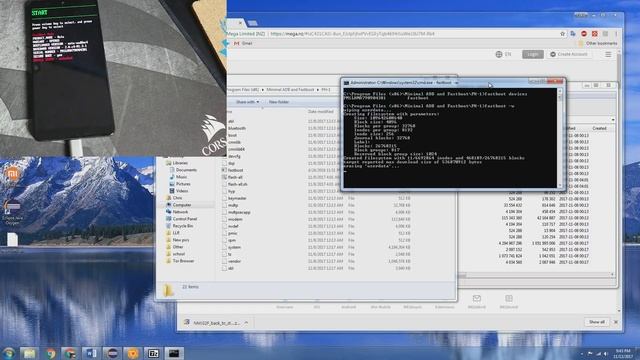Open Control Panel from the navigation pane
The width and height of the screenshot is (640, 360).
coord(185,219)
